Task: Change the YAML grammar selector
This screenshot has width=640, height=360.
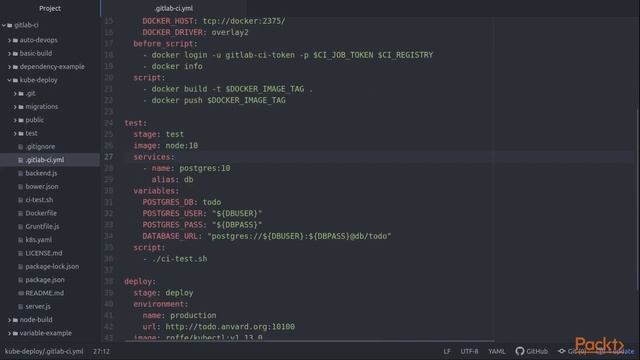Action: tap(497, 351)
